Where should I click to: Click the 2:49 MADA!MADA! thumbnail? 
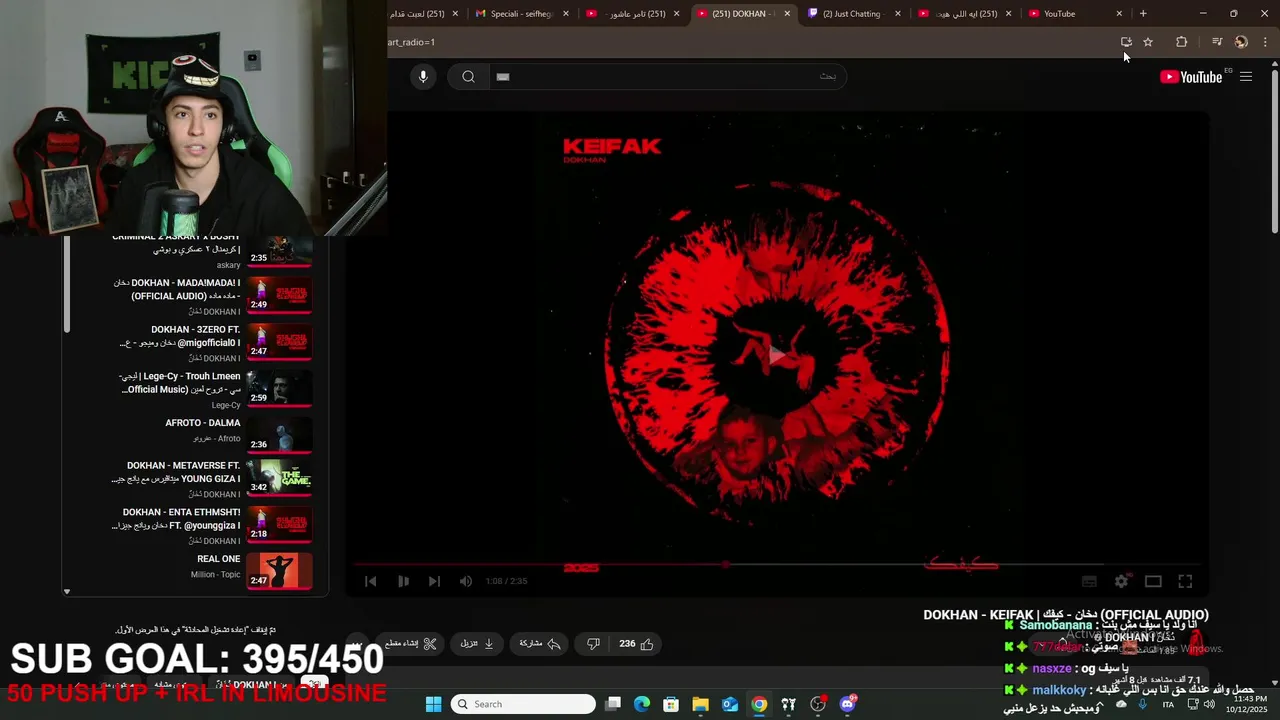coord(280,295)
